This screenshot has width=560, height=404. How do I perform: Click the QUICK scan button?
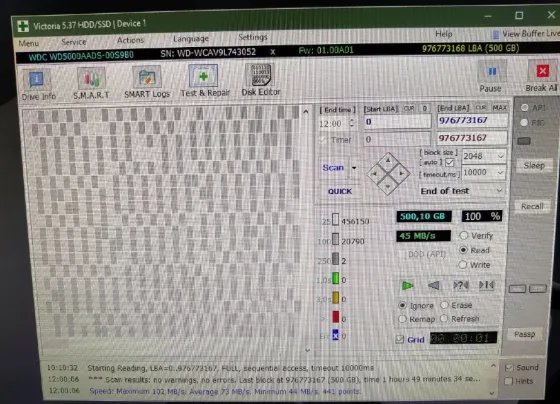coord(340,191)
